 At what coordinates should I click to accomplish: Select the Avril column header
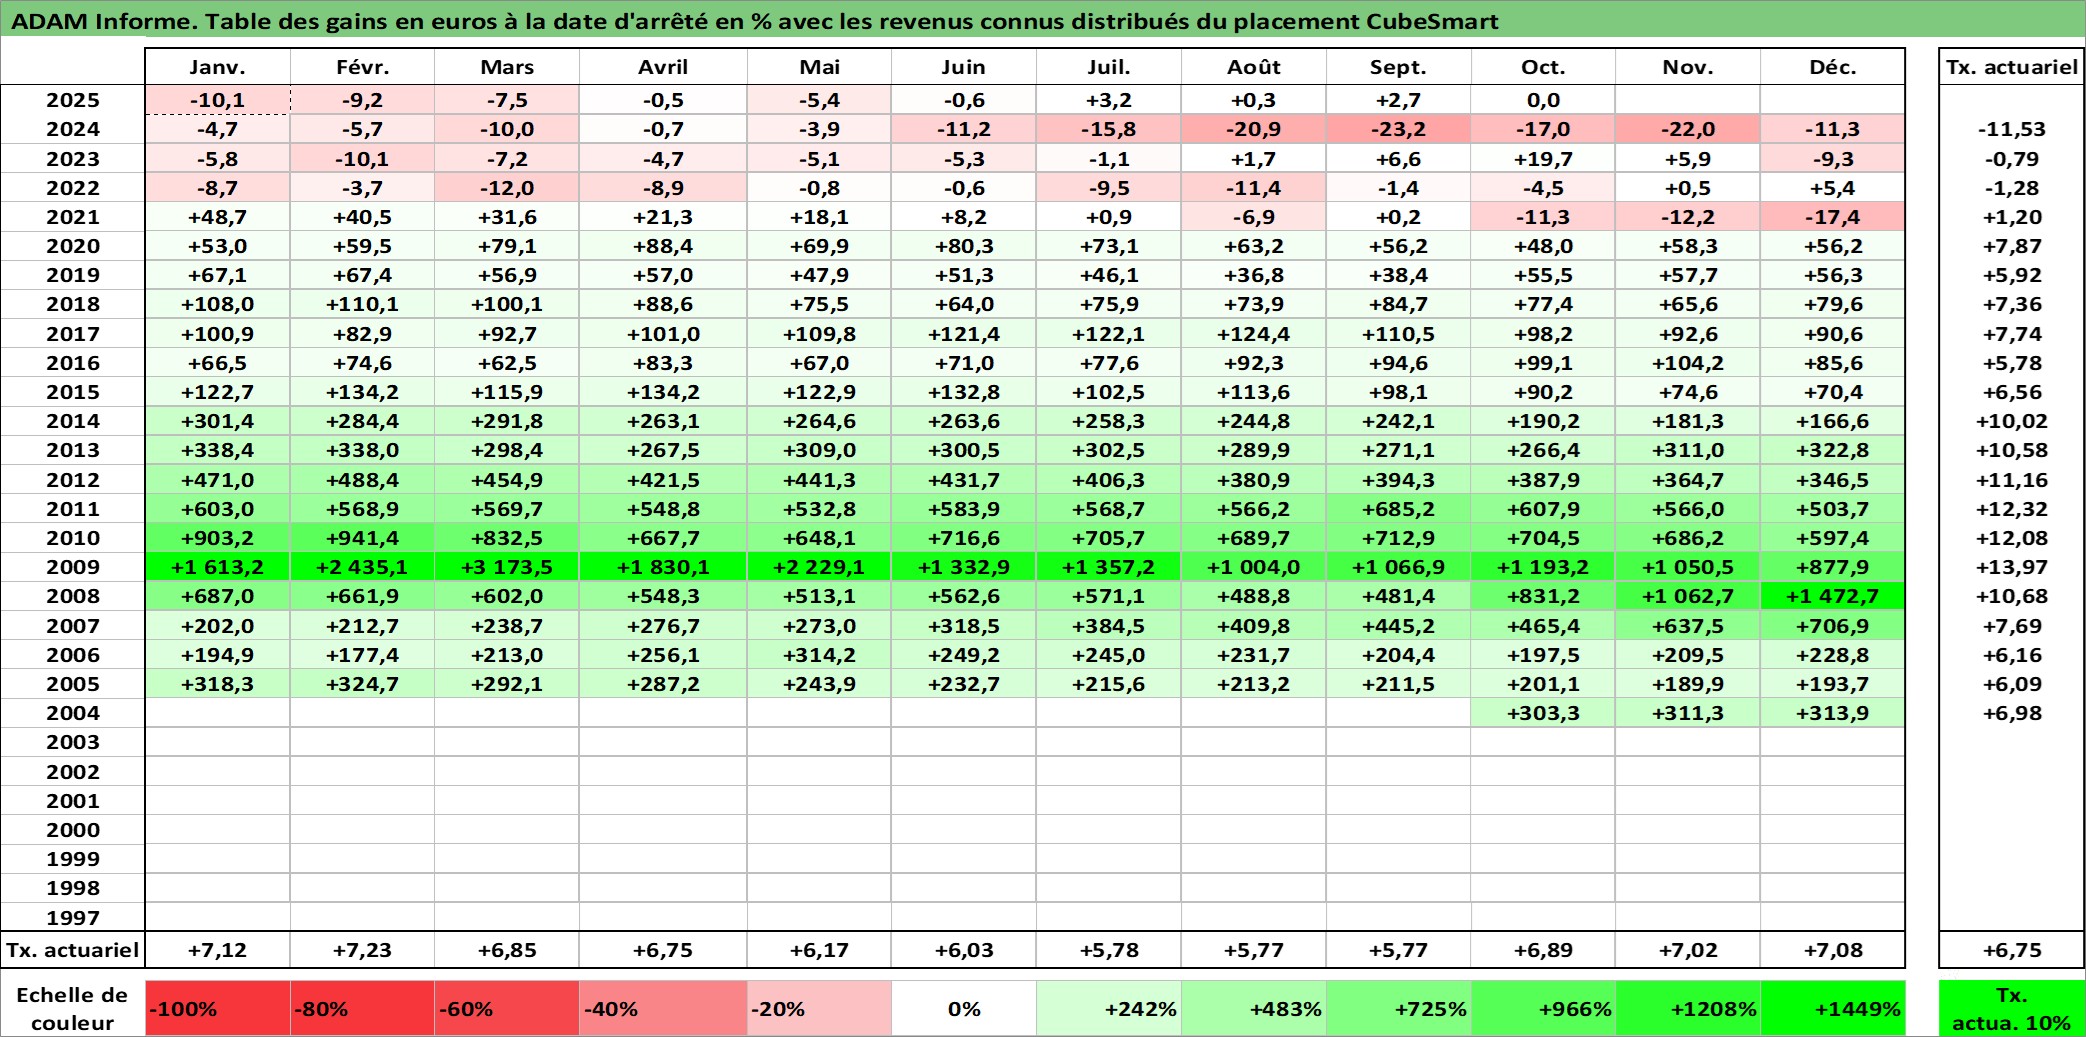[x=663, y=67]
